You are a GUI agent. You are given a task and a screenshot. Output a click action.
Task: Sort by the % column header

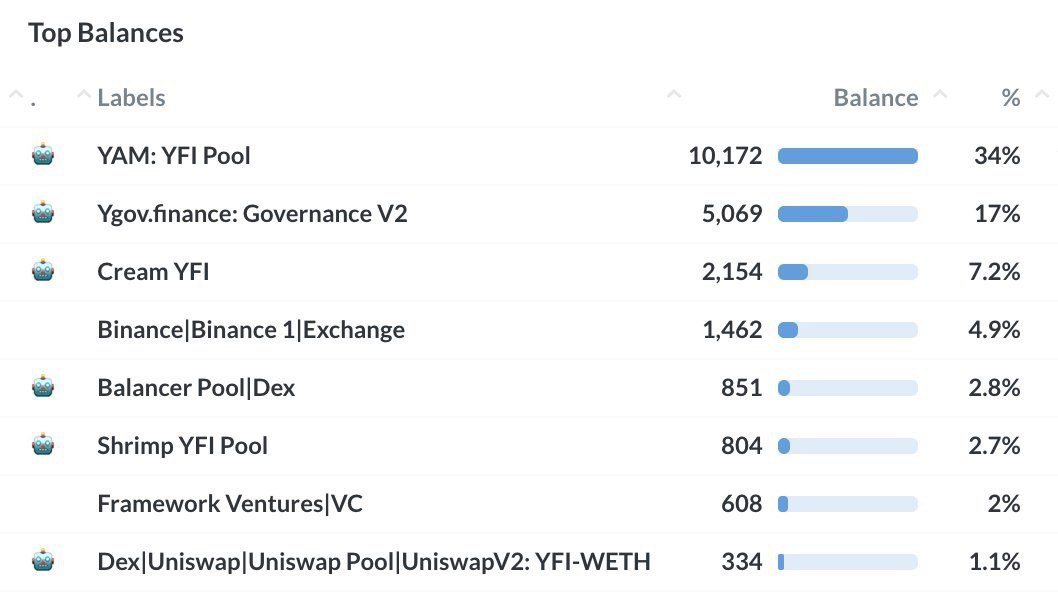pyautogui.click(x=1010, y=98)
